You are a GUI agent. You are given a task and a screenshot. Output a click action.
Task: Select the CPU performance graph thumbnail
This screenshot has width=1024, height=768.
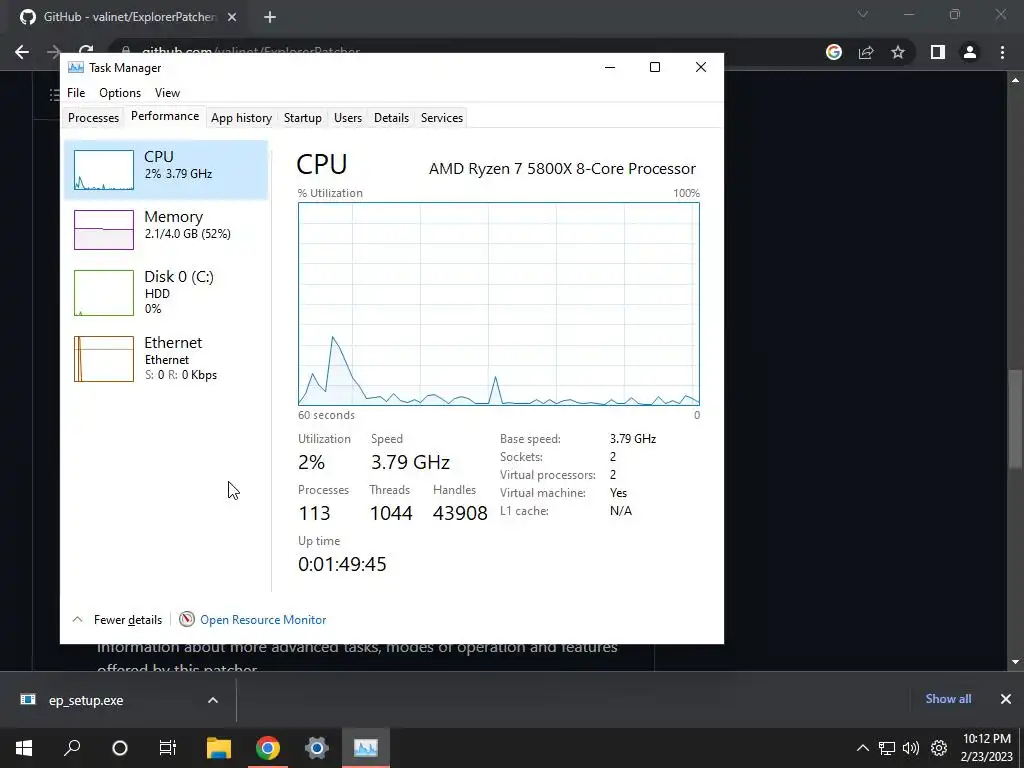104,170
